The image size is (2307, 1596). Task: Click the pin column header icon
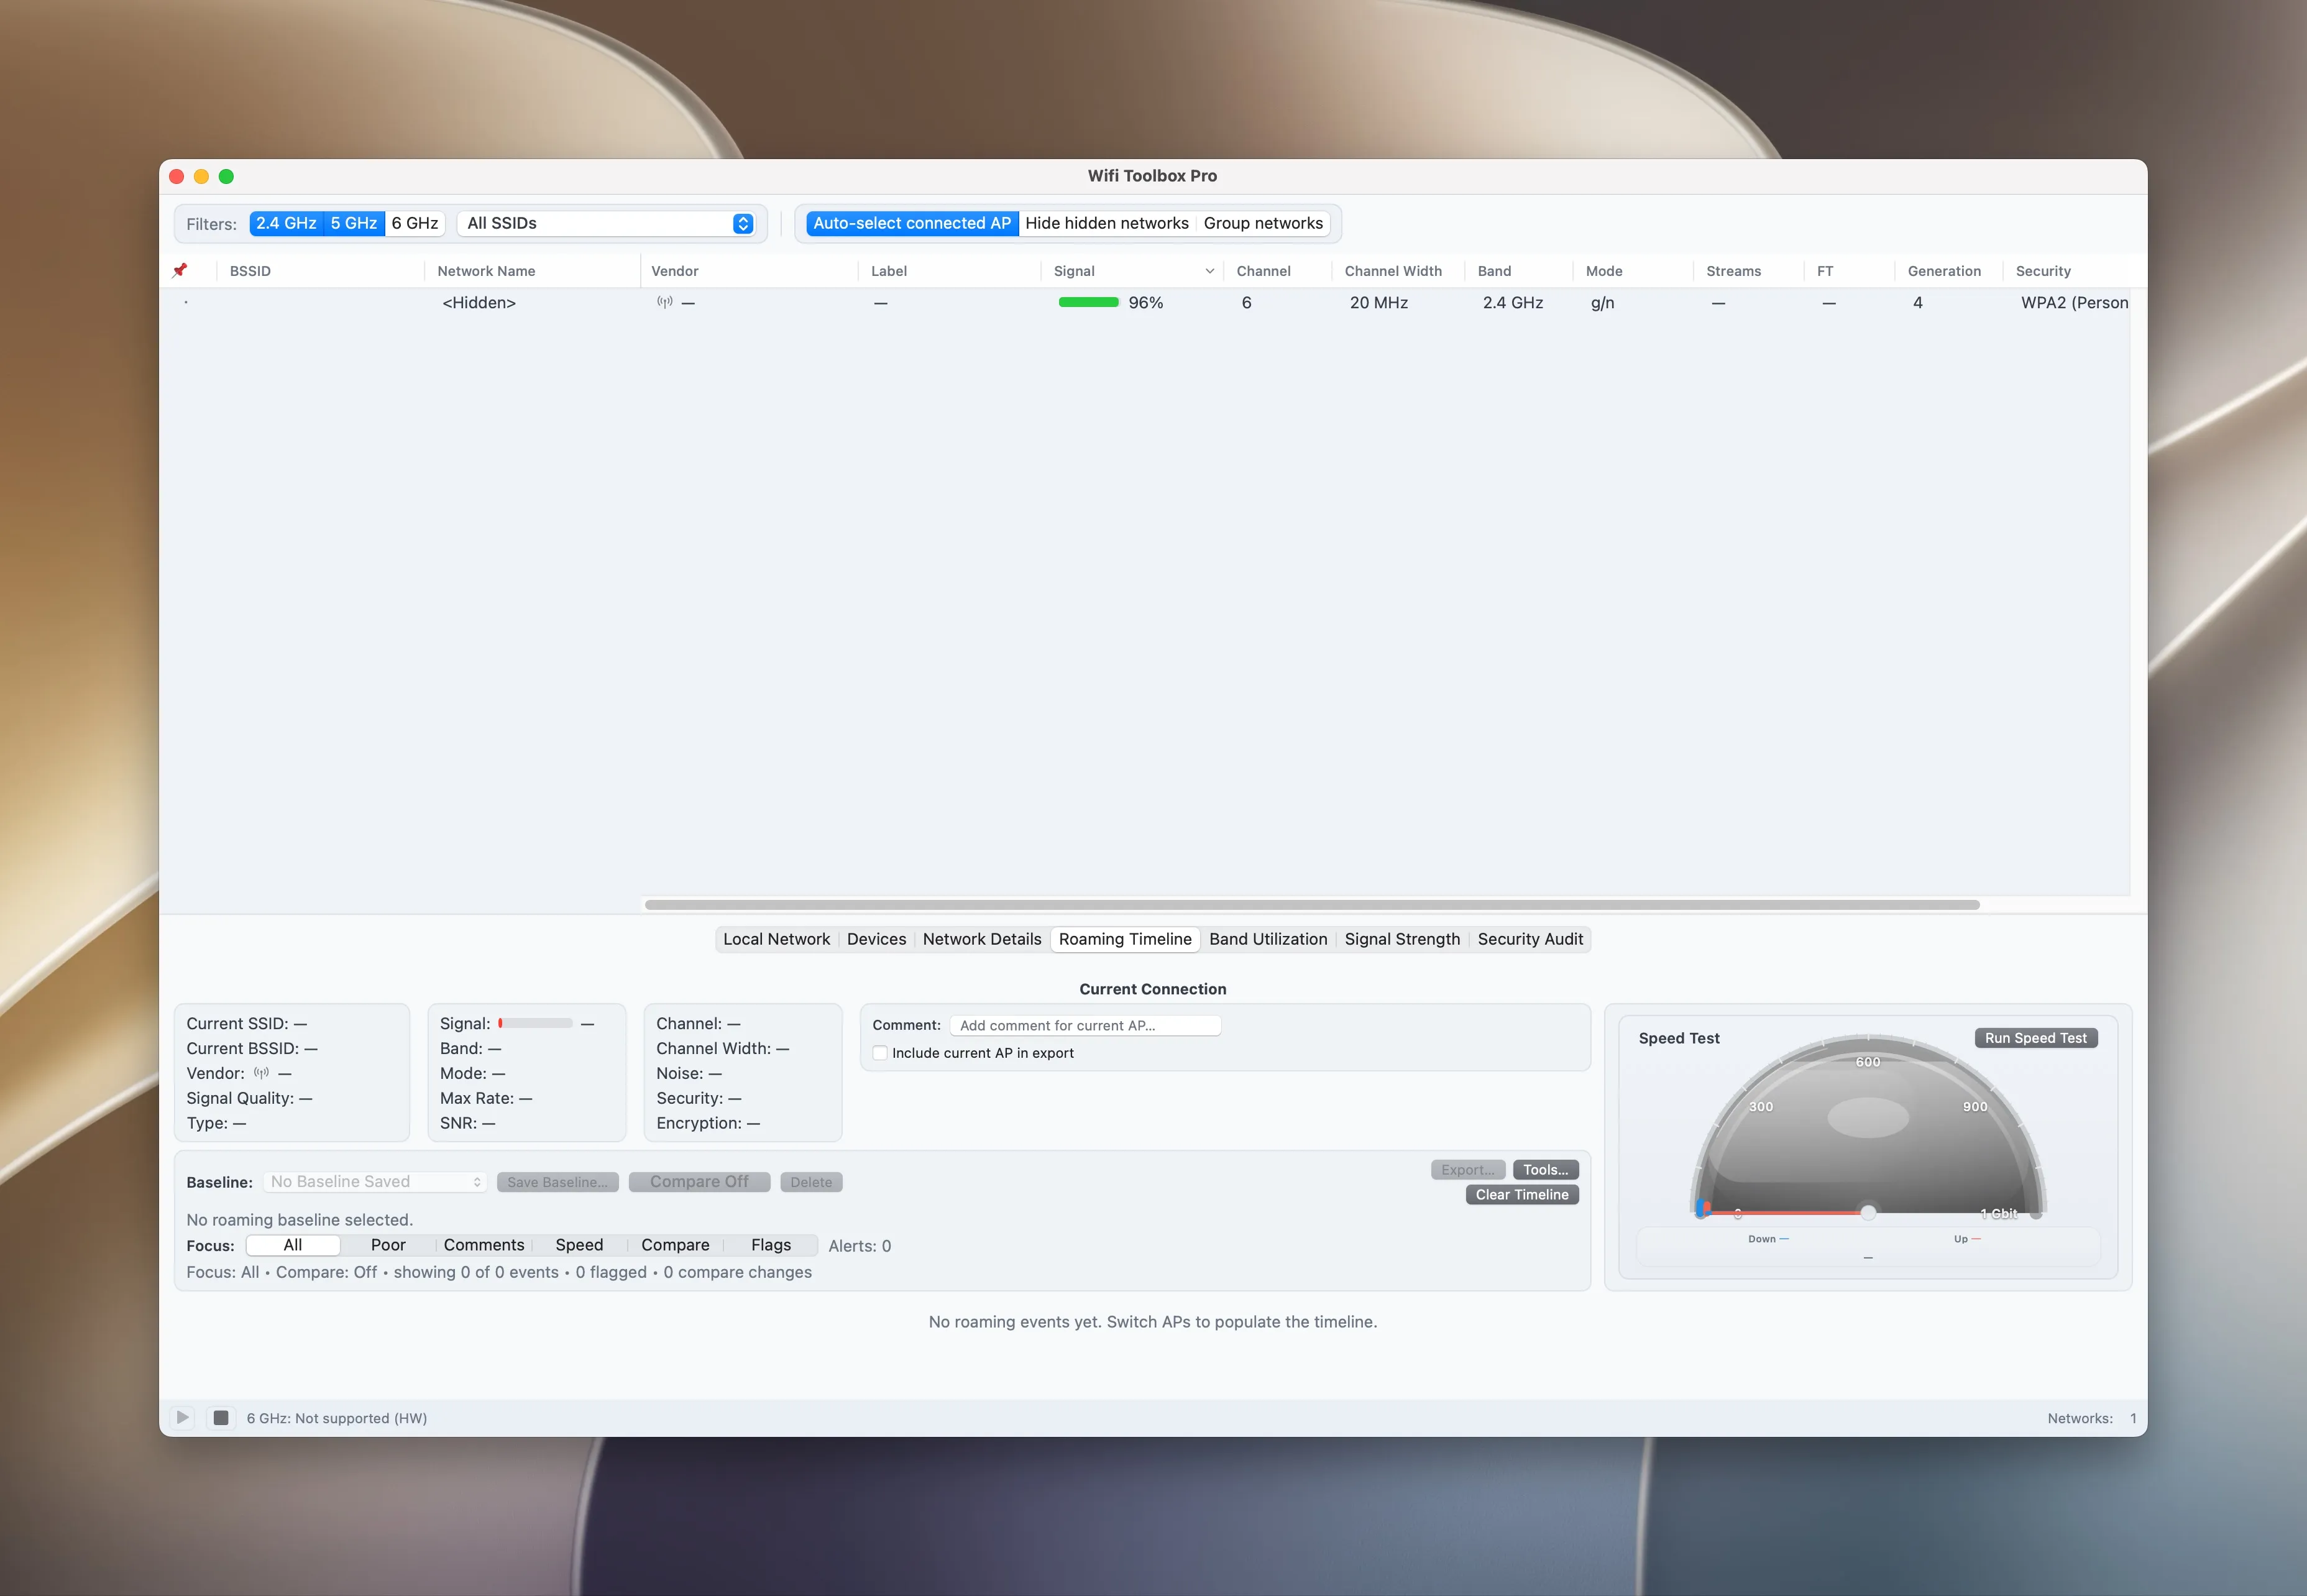[180, 270]
